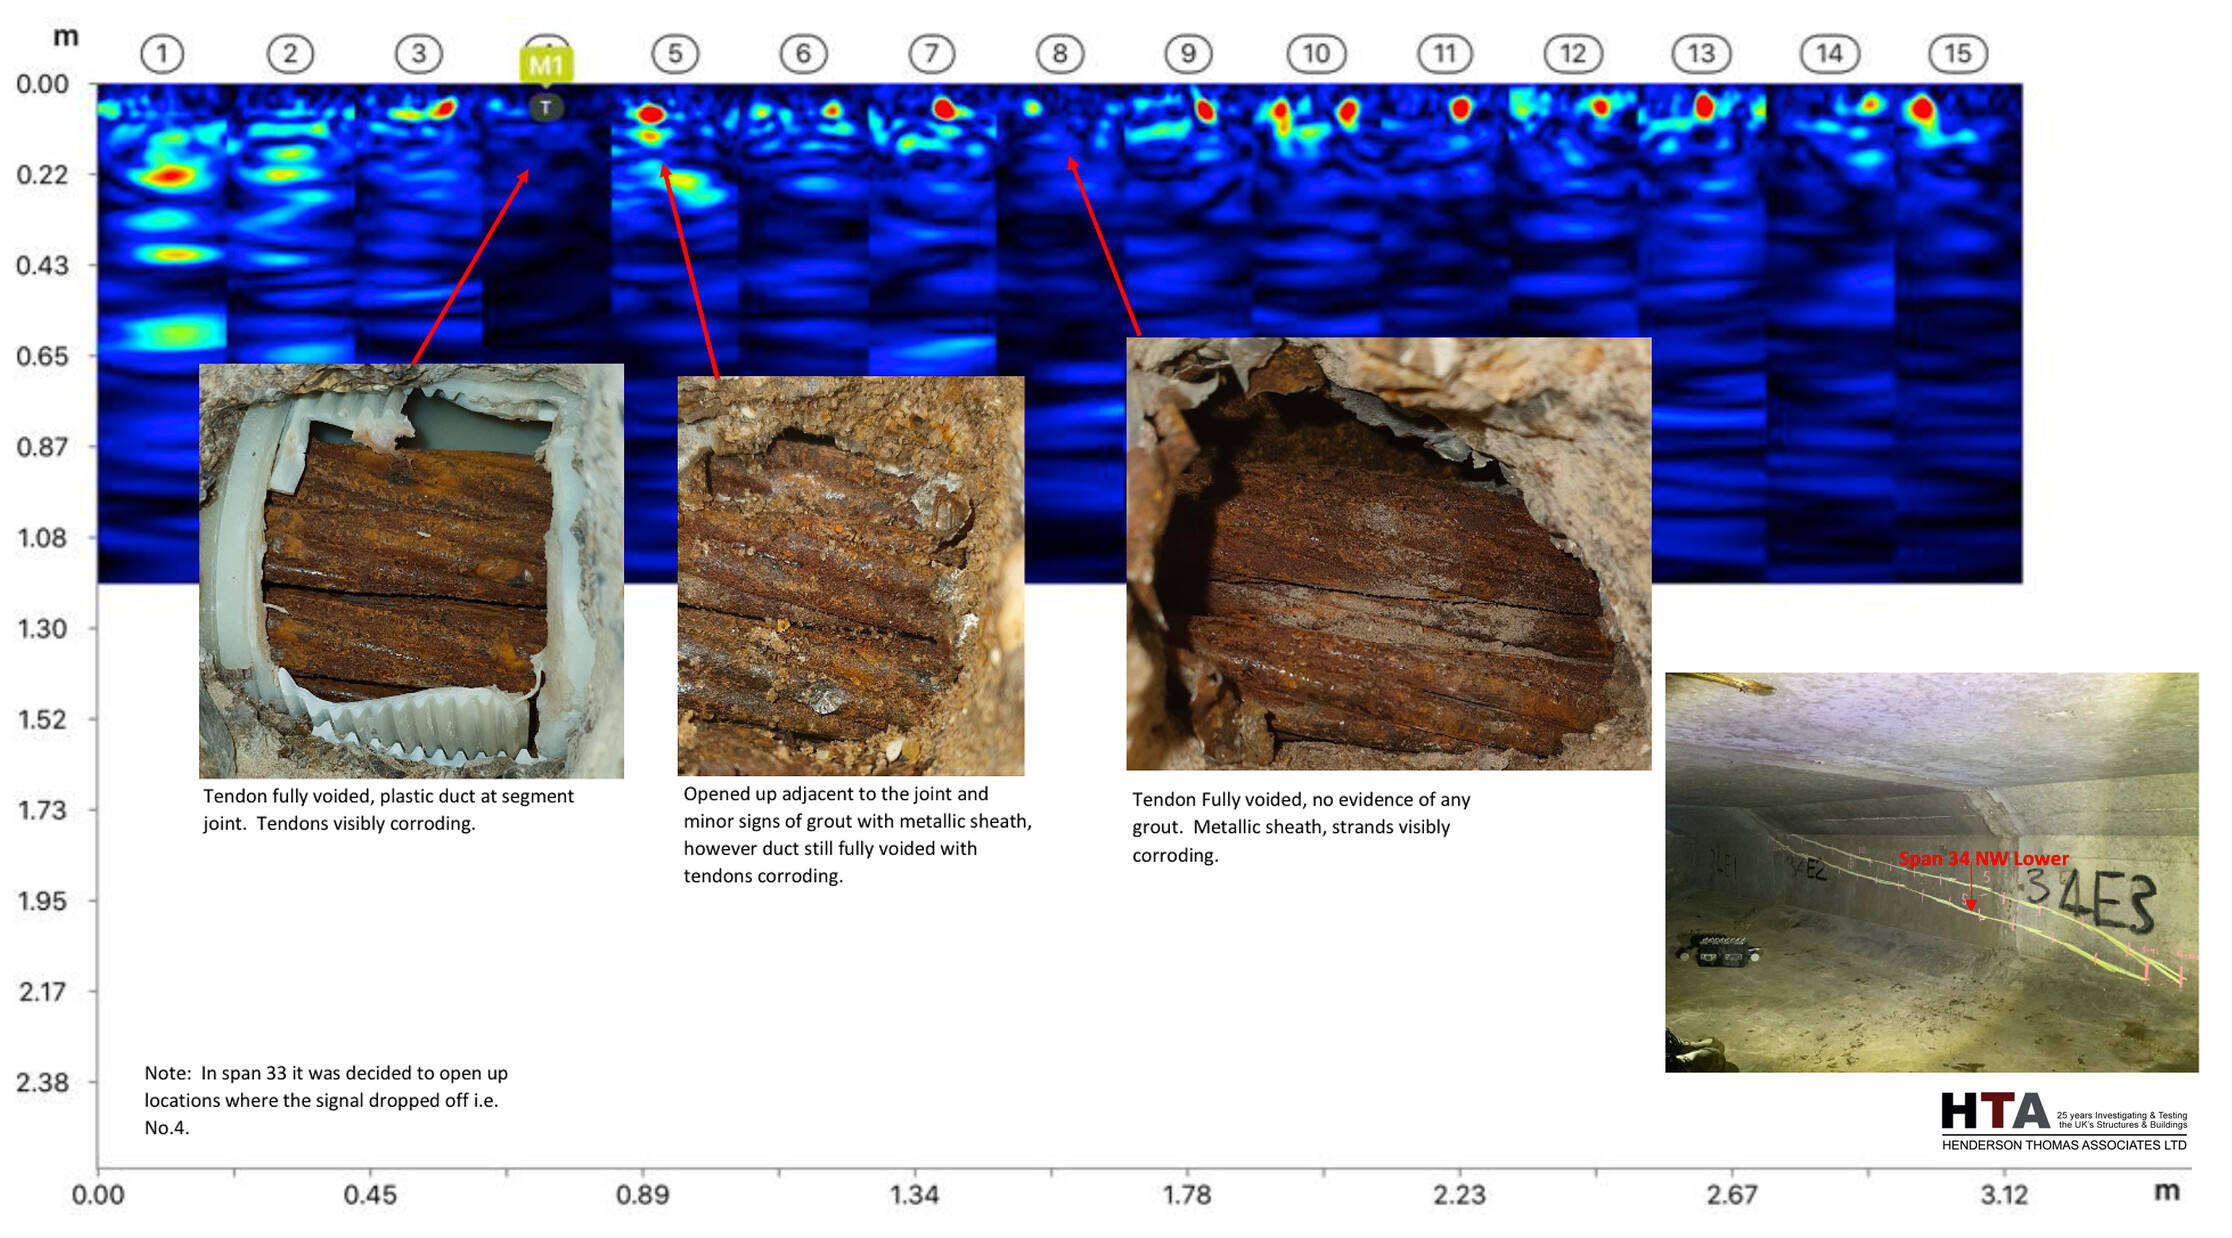This screenshot has height=1238, width=2232.
Task: Click Henderson Thomas Associates Ltd text
Action: [2064, 1145]
